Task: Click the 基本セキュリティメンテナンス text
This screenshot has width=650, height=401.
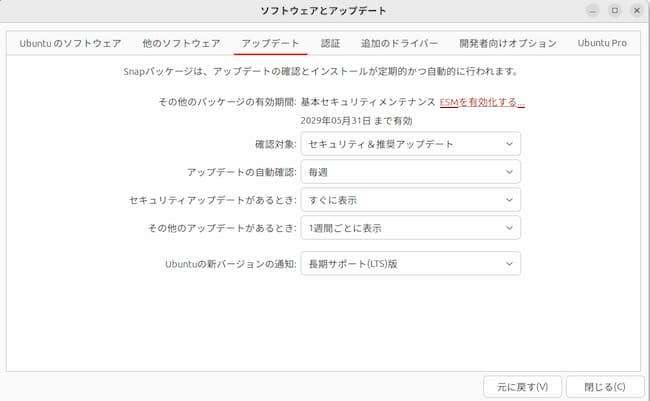Action: coord(368,102)
